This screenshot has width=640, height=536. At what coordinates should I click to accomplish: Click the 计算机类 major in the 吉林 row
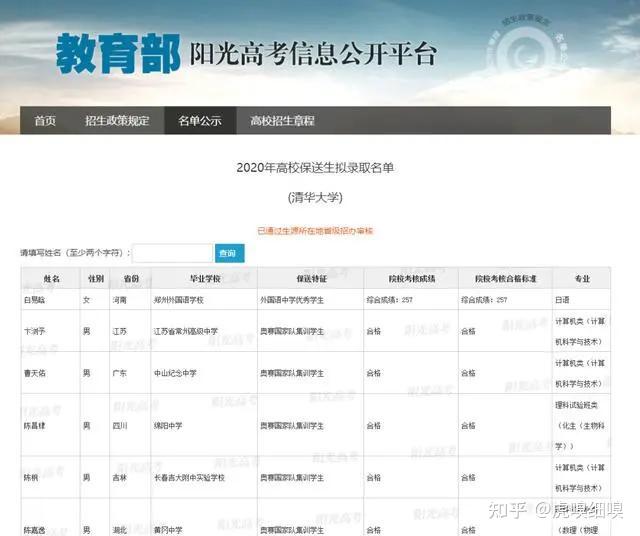point(580,478)
